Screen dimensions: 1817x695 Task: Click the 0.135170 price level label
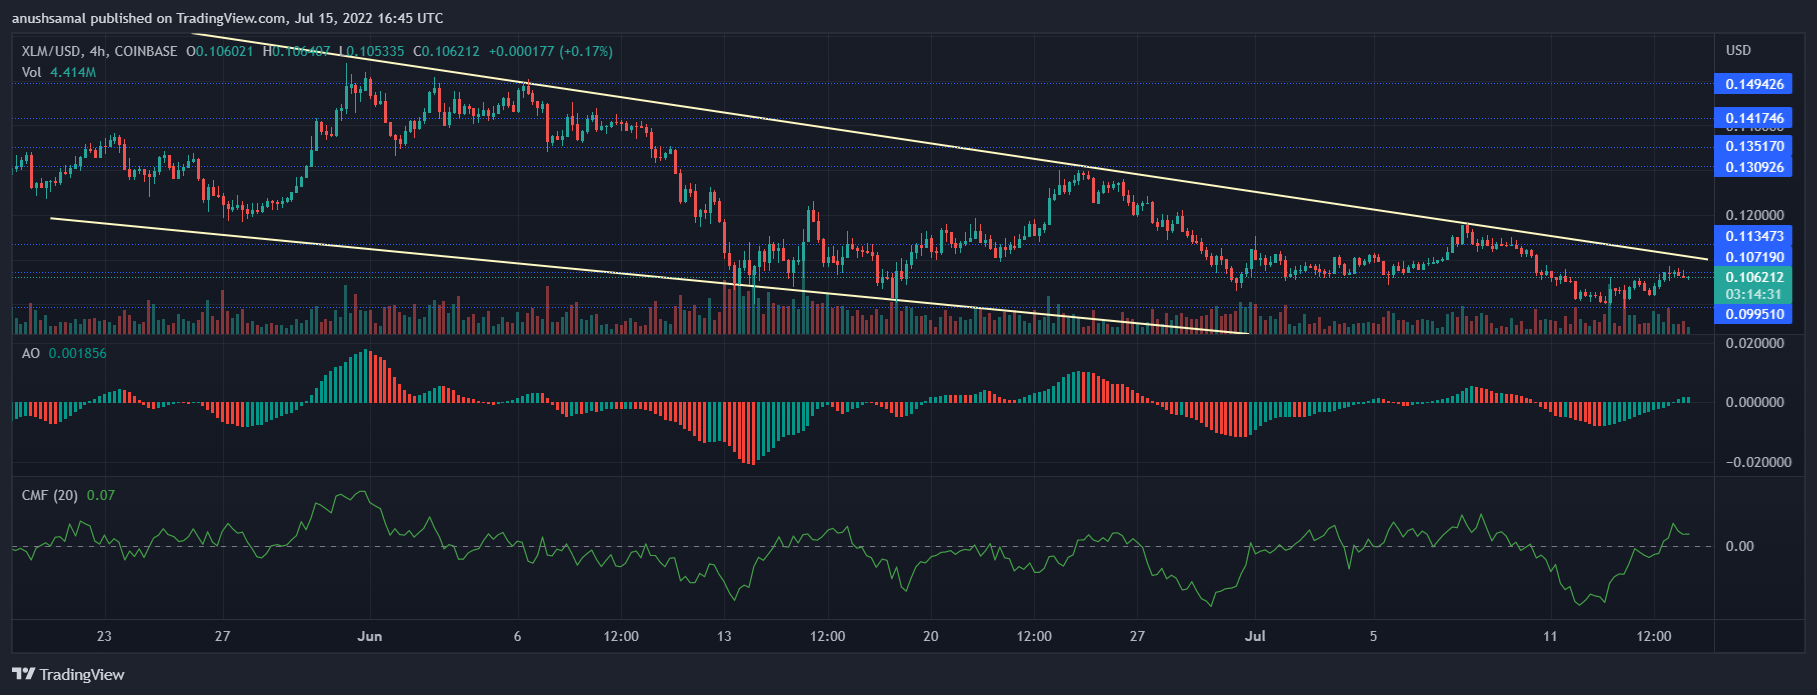click(1754, 146)
